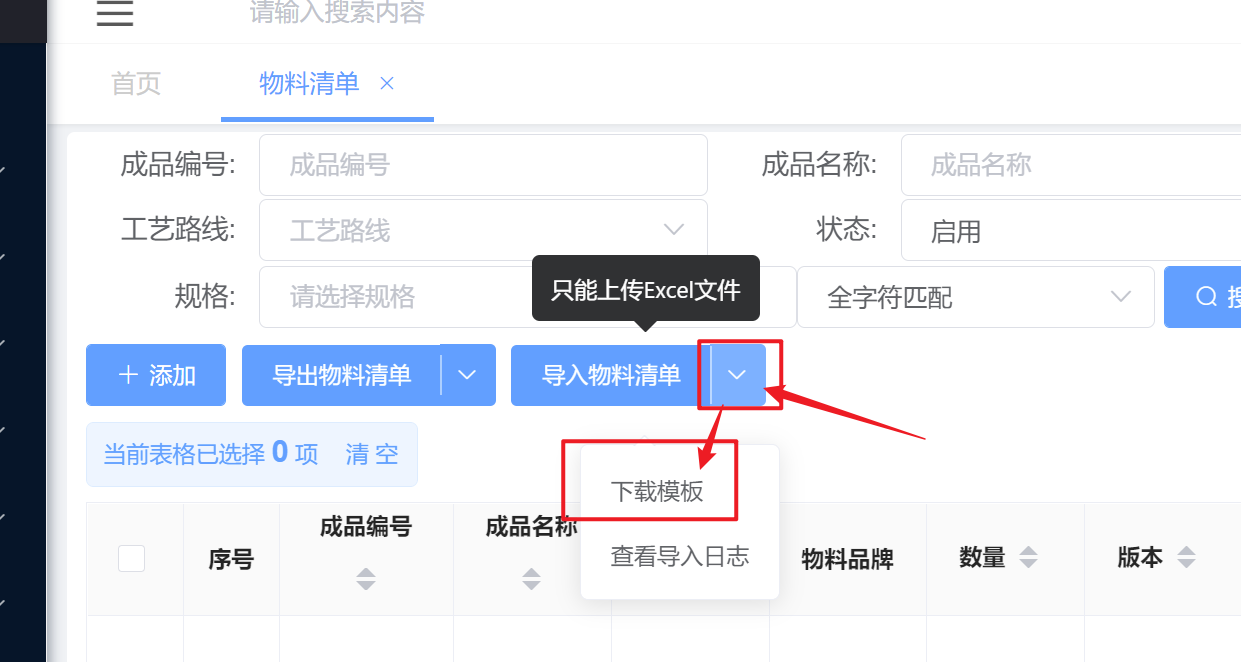Tick the select-all checkbox in table header
The image size is (1241, 662).
tap(132, 558)
